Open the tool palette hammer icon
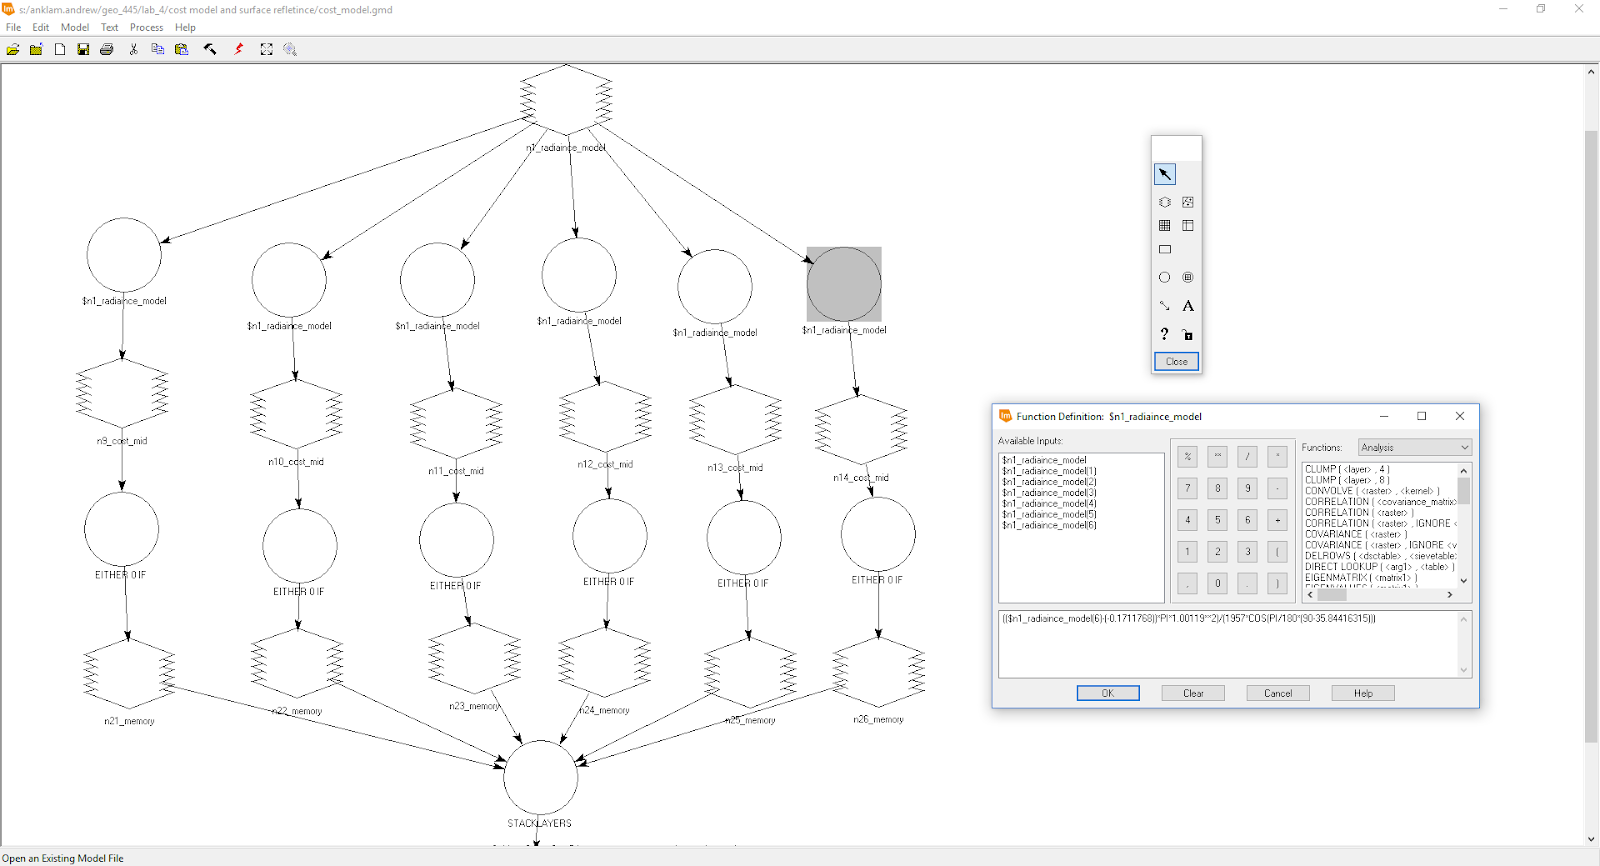 coord(210,49)
